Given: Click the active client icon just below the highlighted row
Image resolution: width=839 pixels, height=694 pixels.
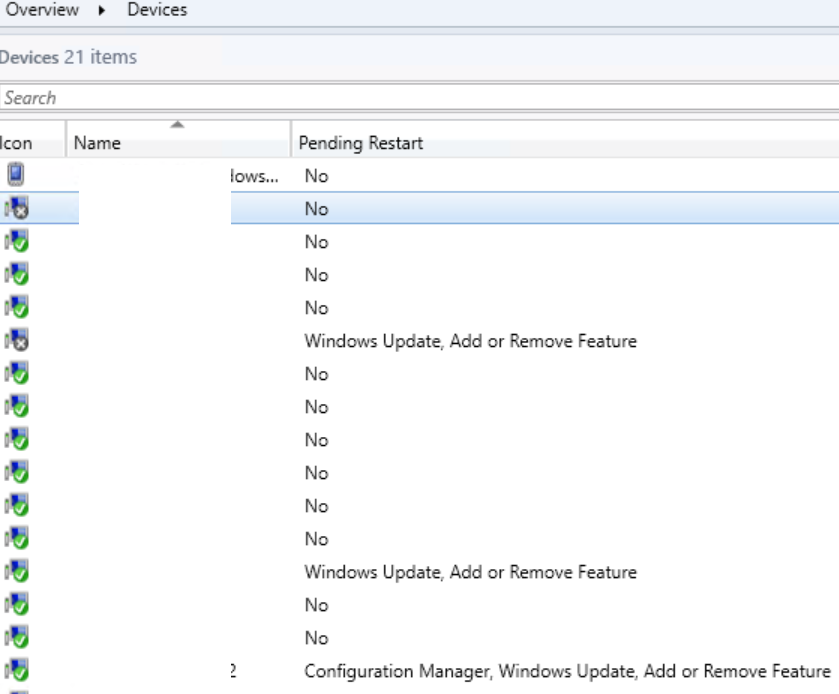Looking at the screenshot, I should [17, 241].
